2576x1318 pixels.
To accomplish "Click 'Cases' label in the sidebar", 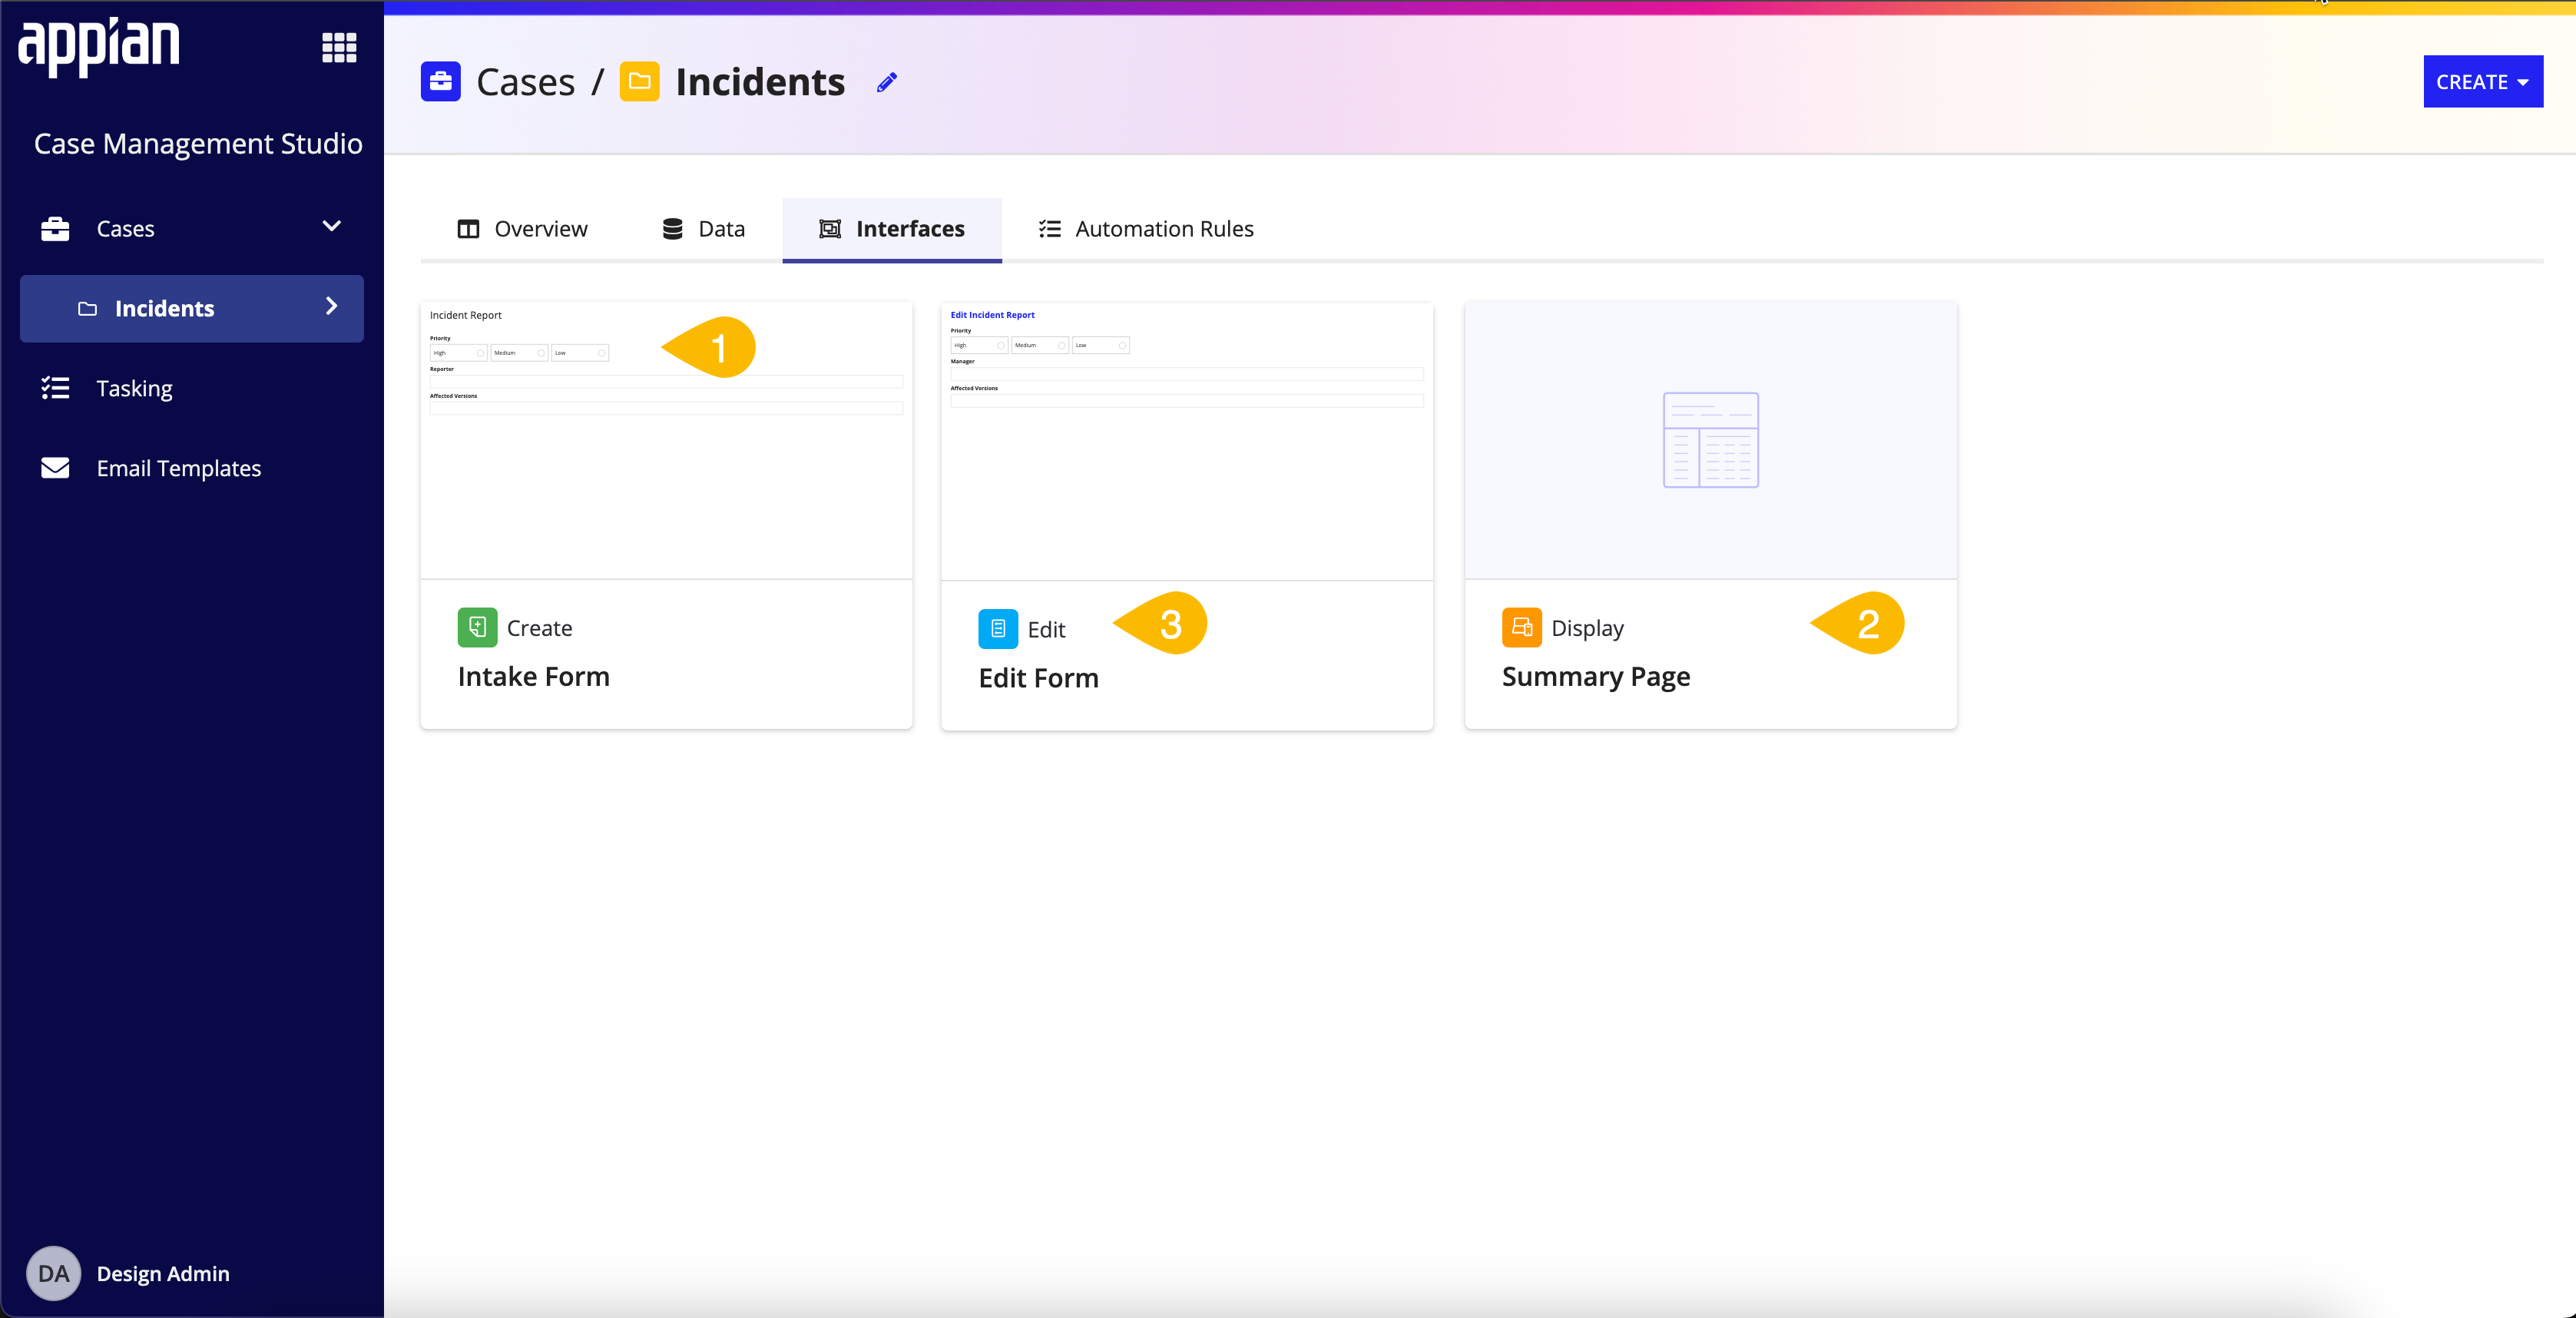I will [x=126, y=229].
